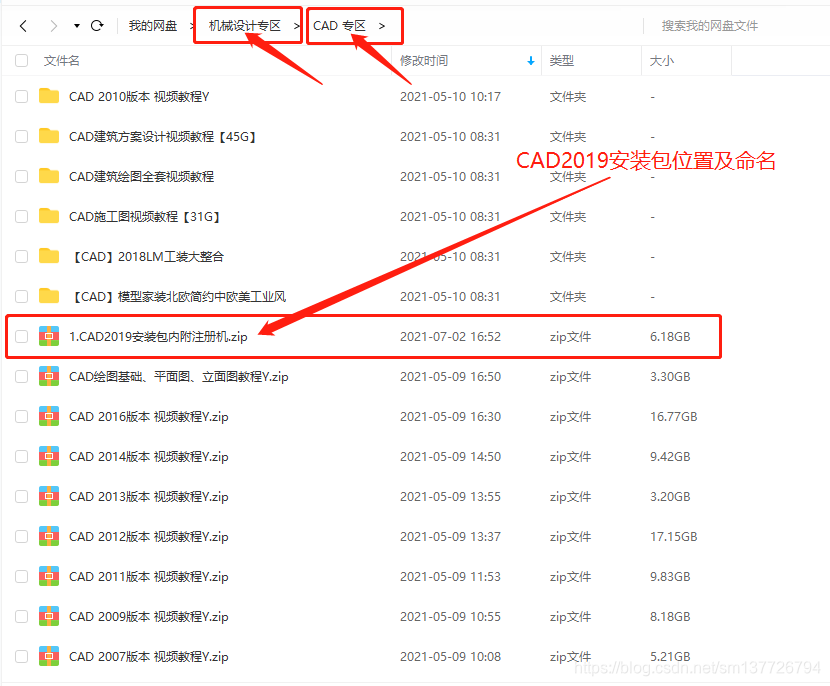Click zip icon of CAD 2013版本 视频教程Y.zip
This screenshot has width=830, height=686.
(49, 496)
